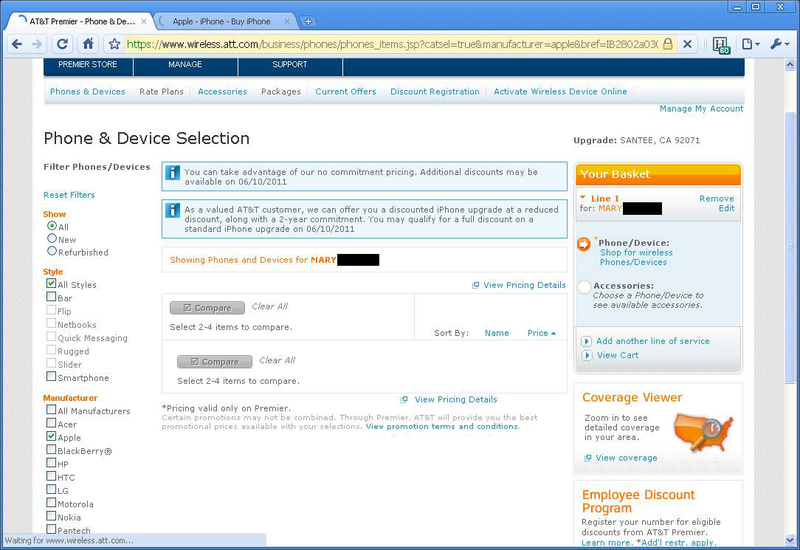Screen dimensions: 800x550
Task: Click the info icon on valued customer notice
Action: click(x=173, y=210)
